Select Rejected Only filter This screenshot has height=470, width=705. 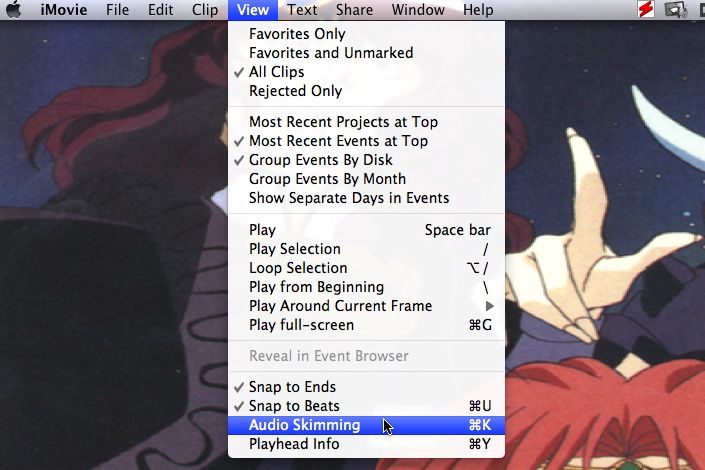tap(366, 91)
